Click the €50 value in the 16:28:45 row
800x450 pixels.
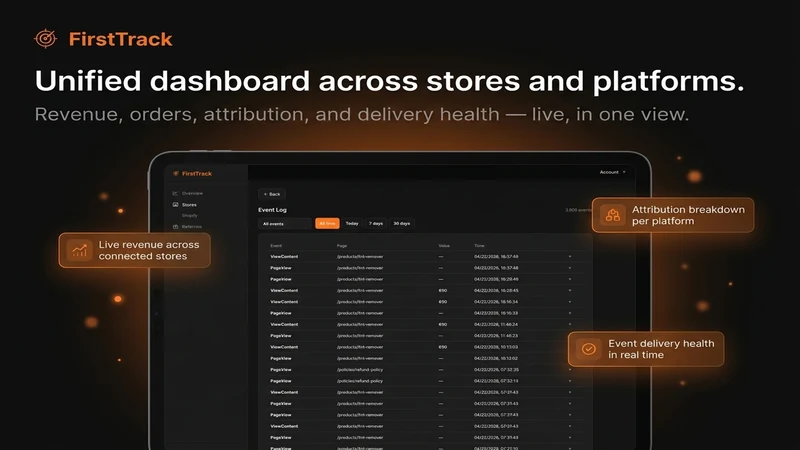443,290
